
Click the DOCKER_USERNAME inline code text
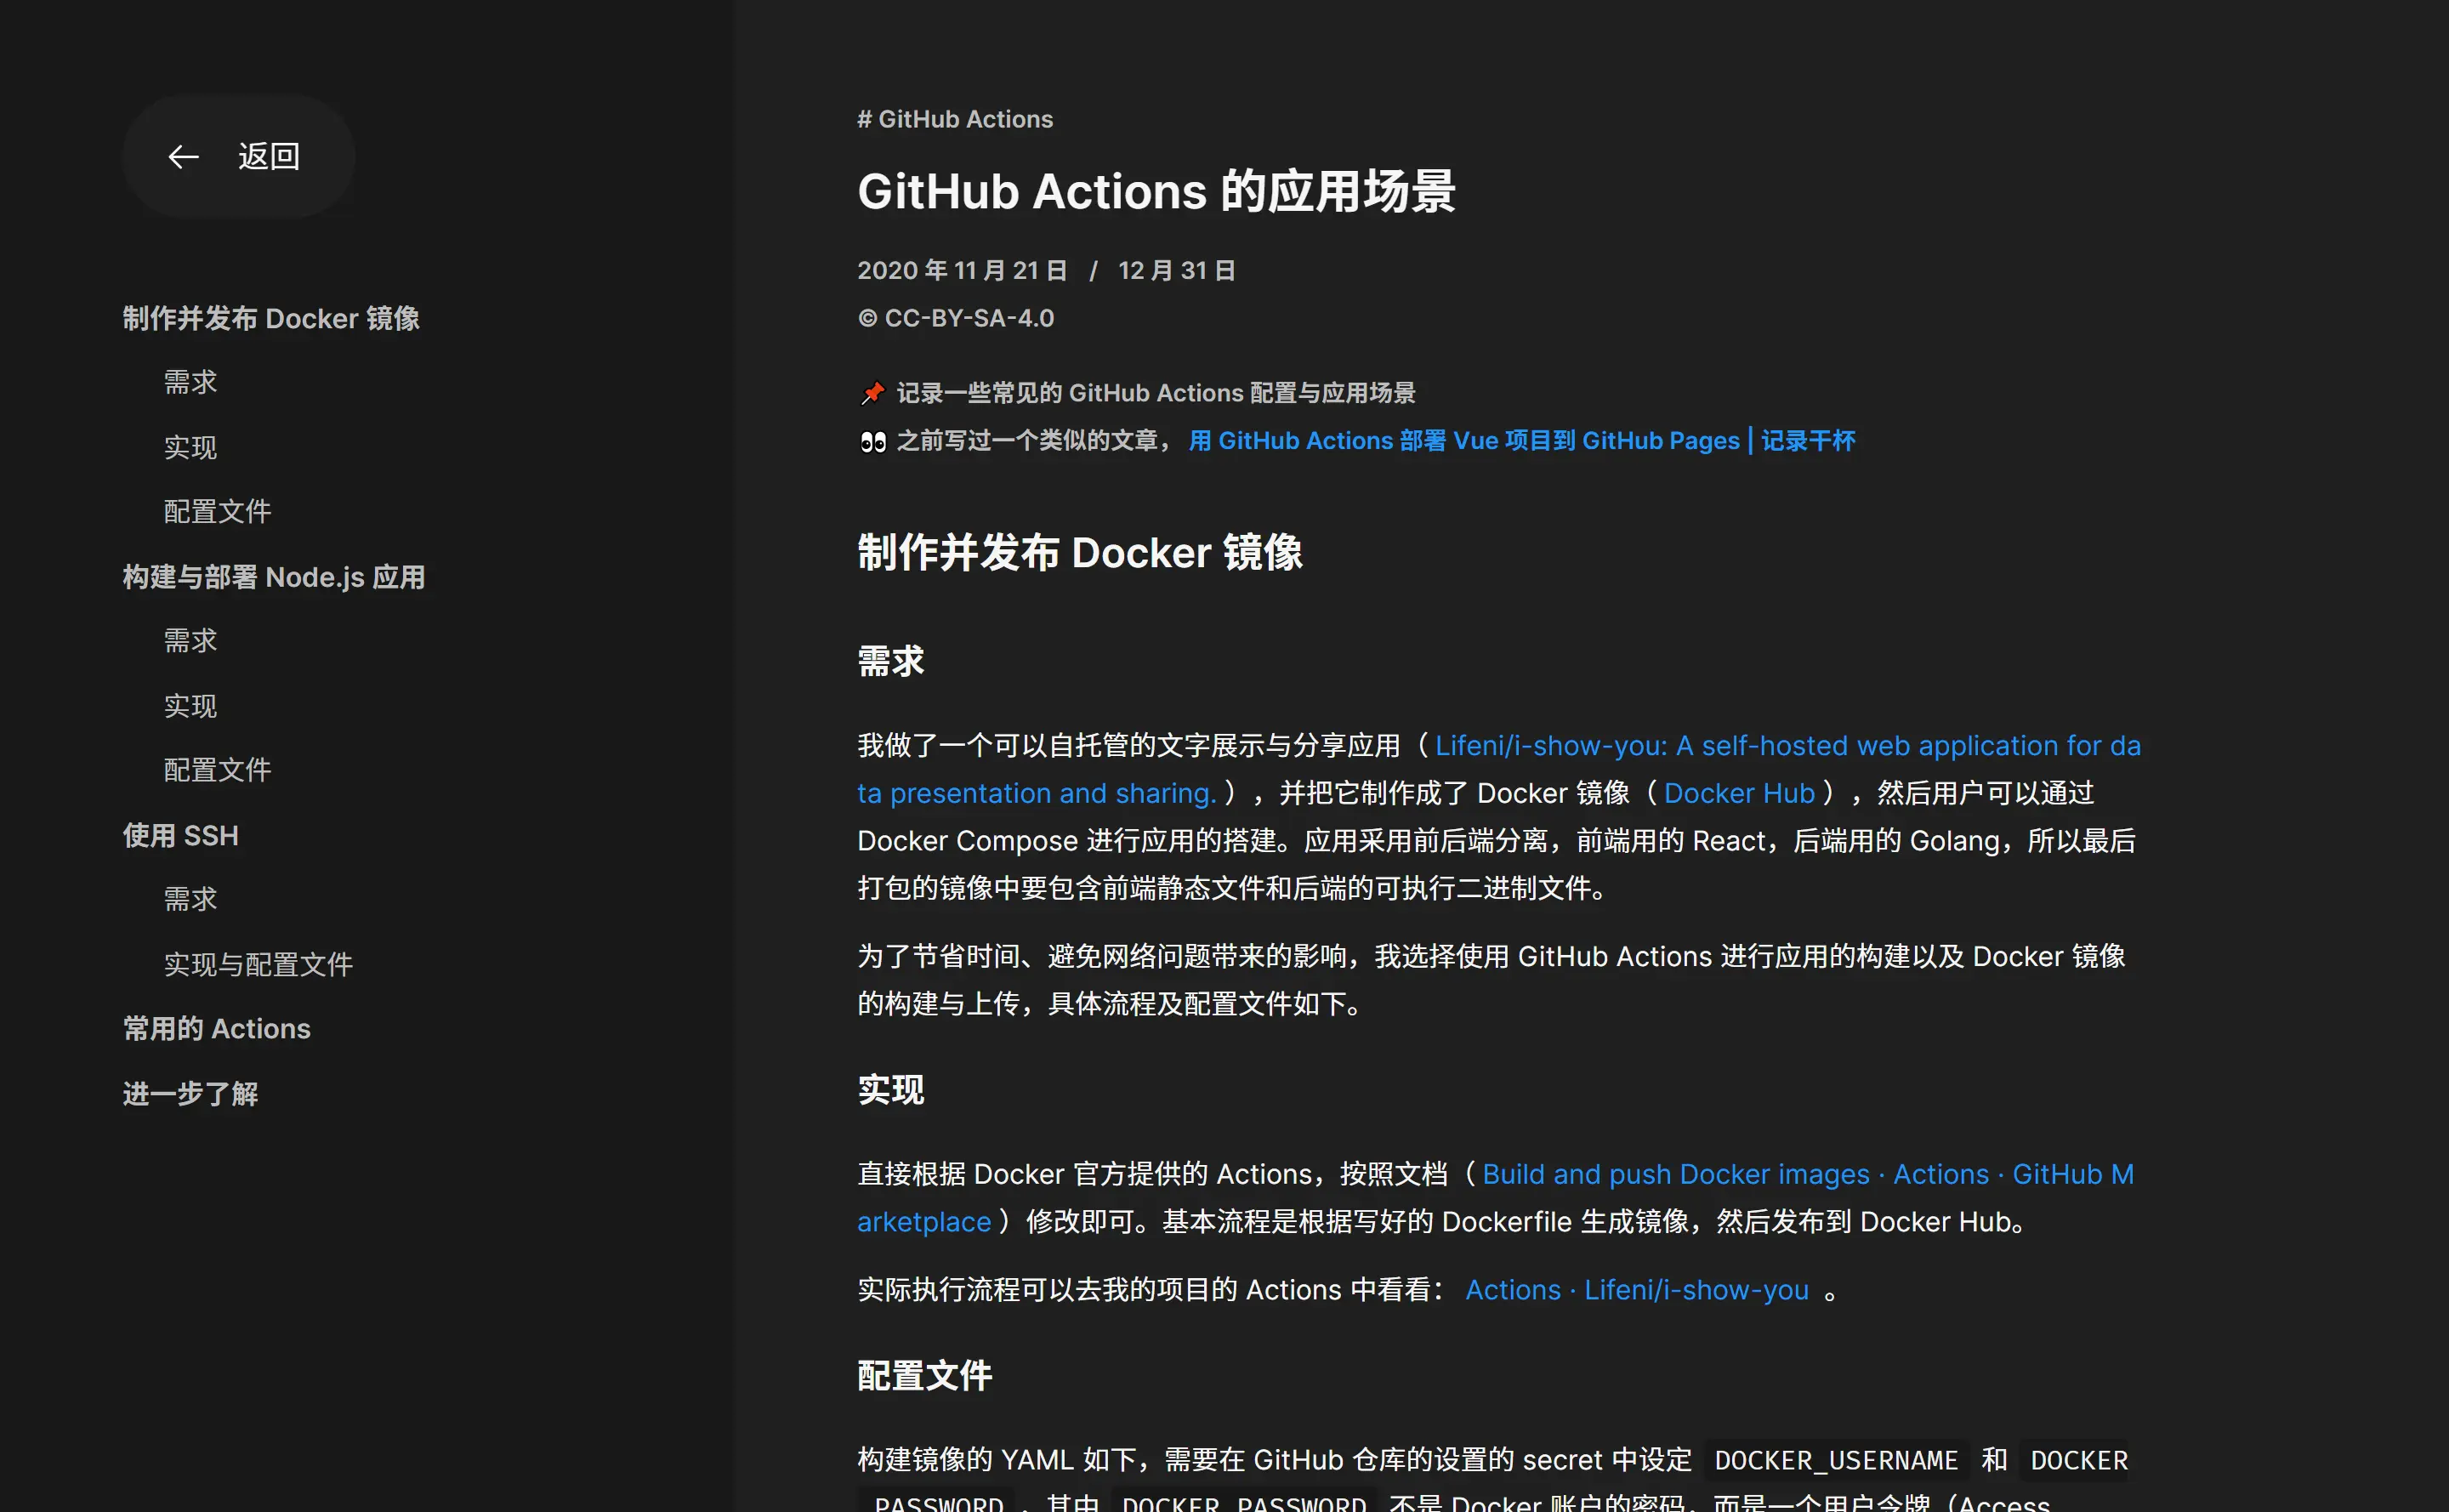point(1836,1459)
